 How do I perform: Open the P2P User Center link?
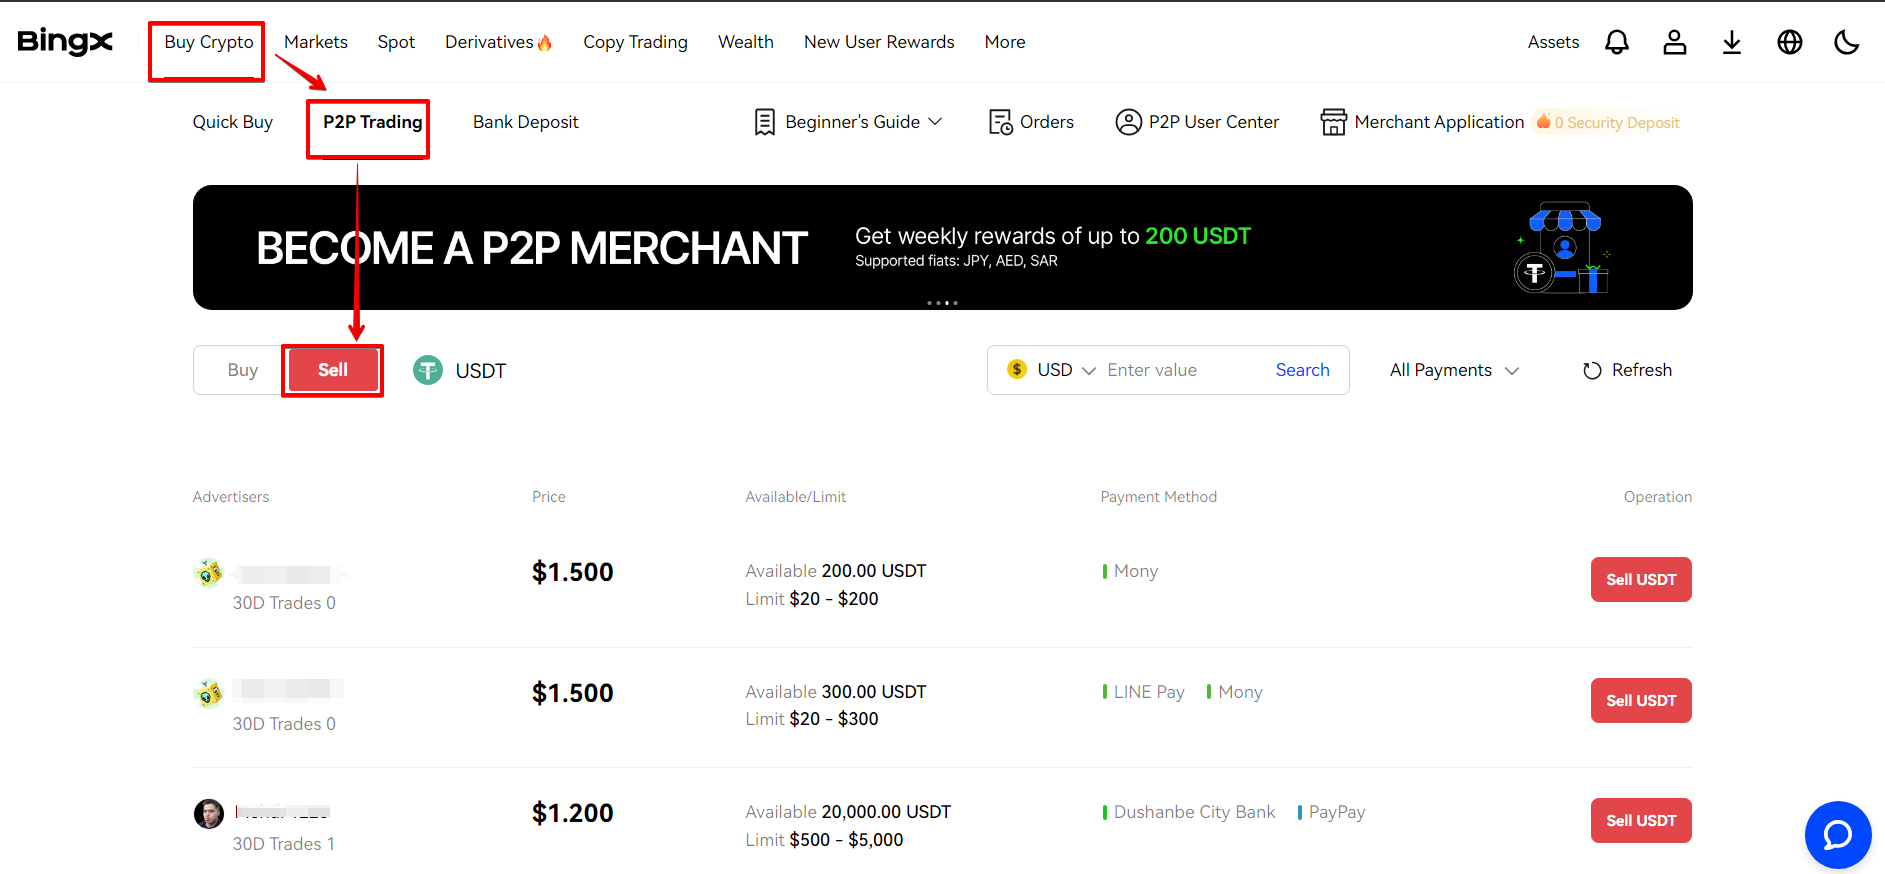1214,122
